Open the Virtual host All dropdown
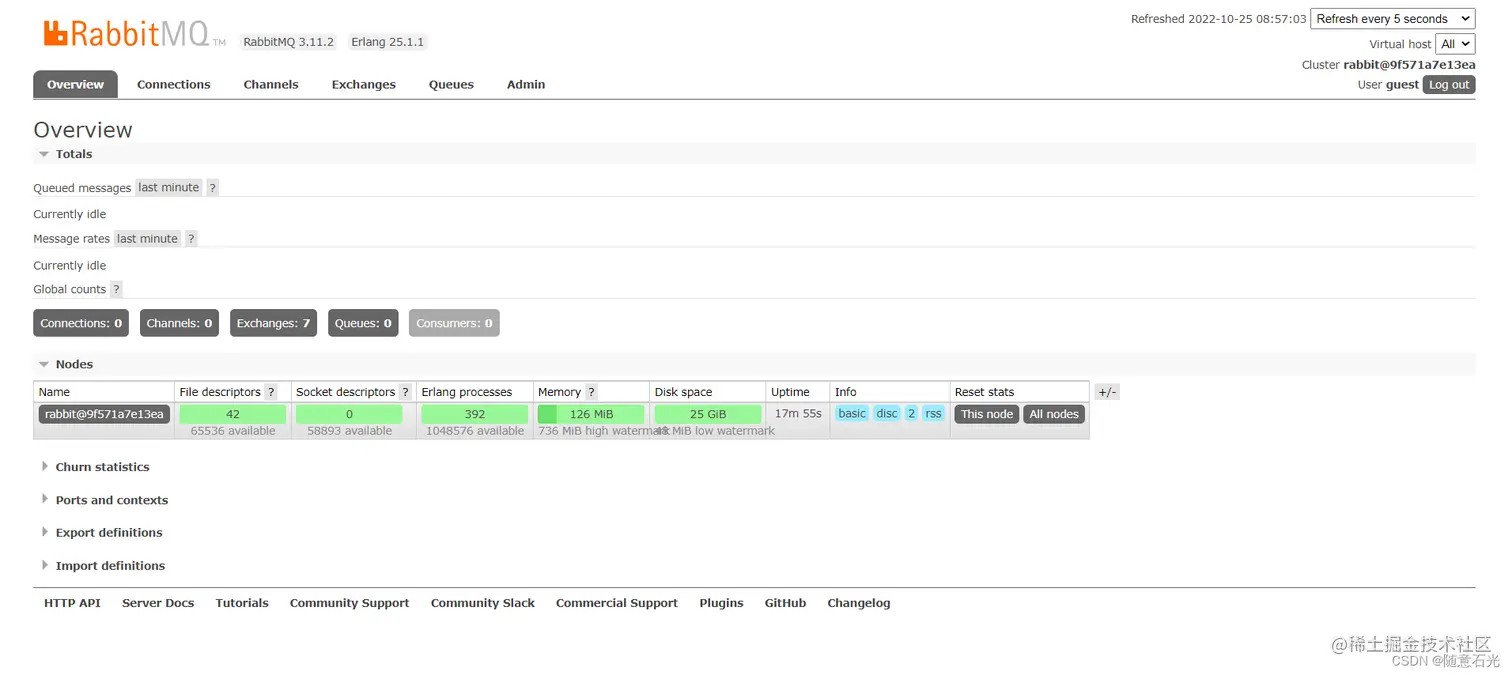This screenshot has width=1512, height=675. click(1455, 44)
